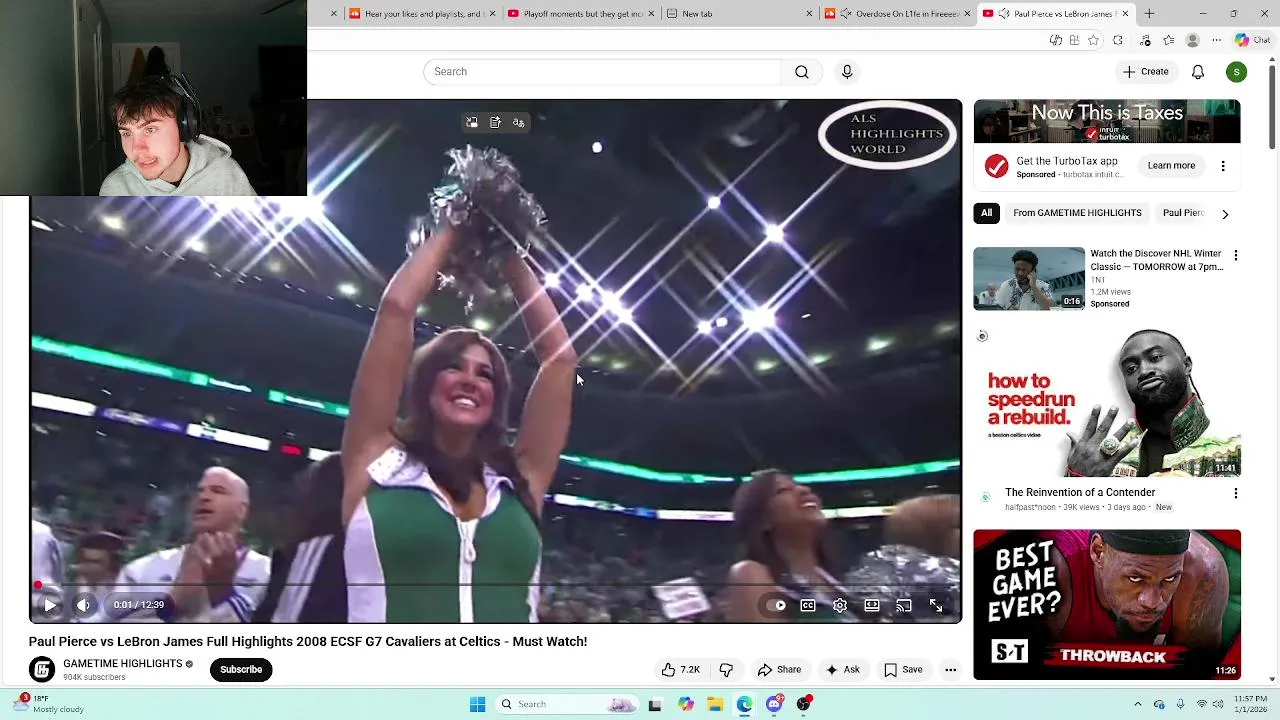Open the Ask AI button
This screenshot has width=1280, height=720.
[842, 670]
